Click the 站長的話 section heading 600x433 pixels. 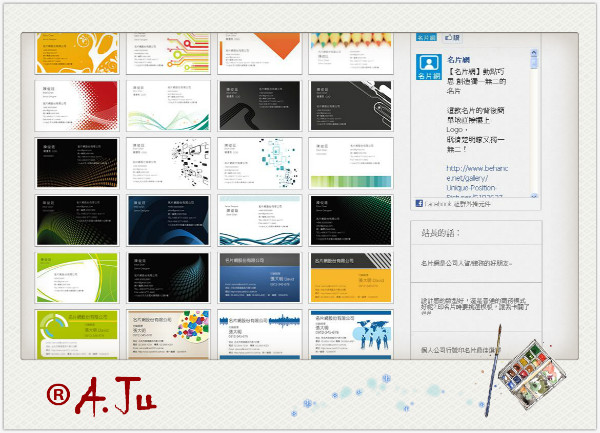click(440, 233)
